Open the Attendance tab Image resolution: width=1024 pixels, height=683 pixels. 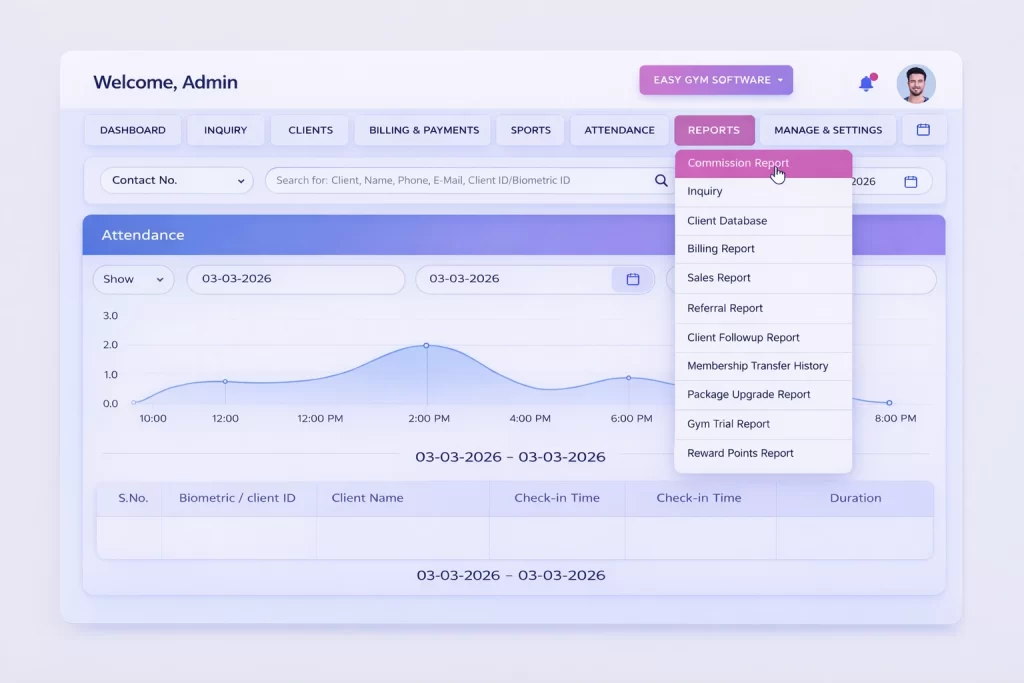point(619,129)
